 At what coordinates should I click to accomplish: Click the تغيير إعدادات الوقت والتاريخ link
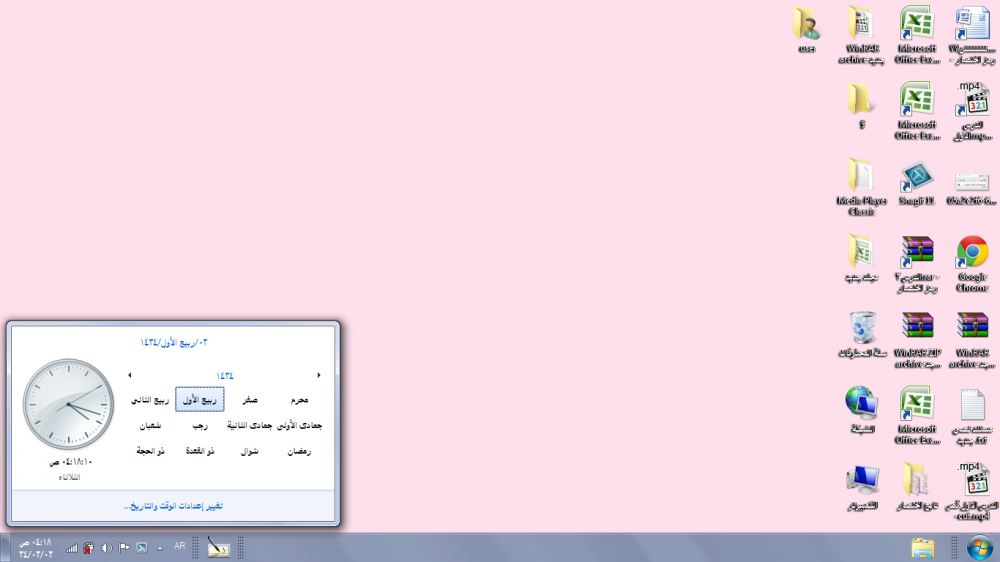coord(172,506)
